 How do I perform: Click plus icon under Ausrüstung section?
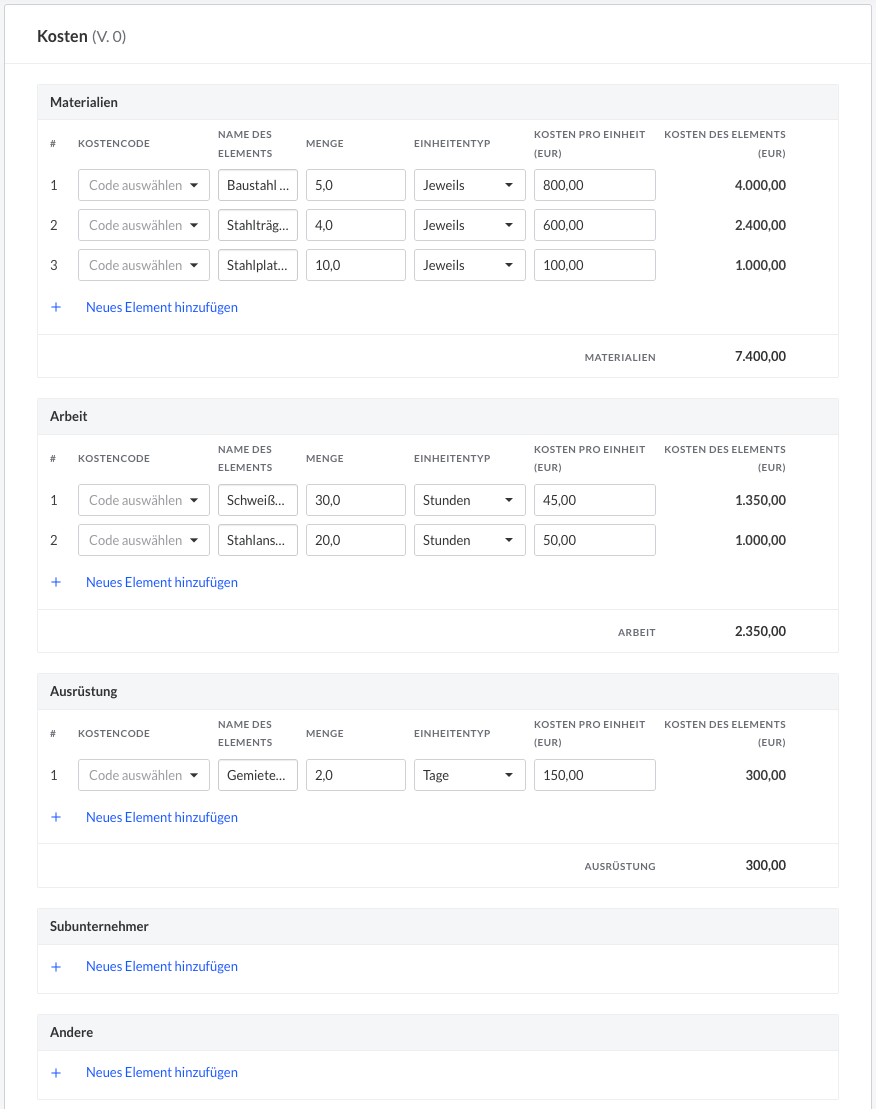(56, 817)
